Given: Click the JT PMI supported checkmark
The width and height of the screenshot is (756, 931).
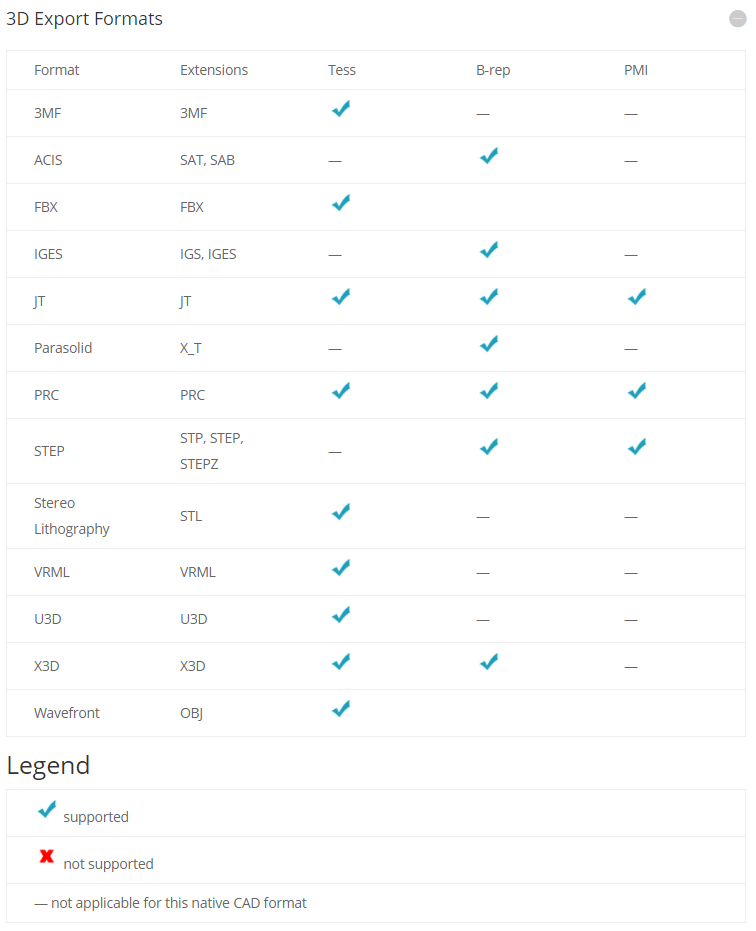Looking at the screenshot, I should coord(637,297).
